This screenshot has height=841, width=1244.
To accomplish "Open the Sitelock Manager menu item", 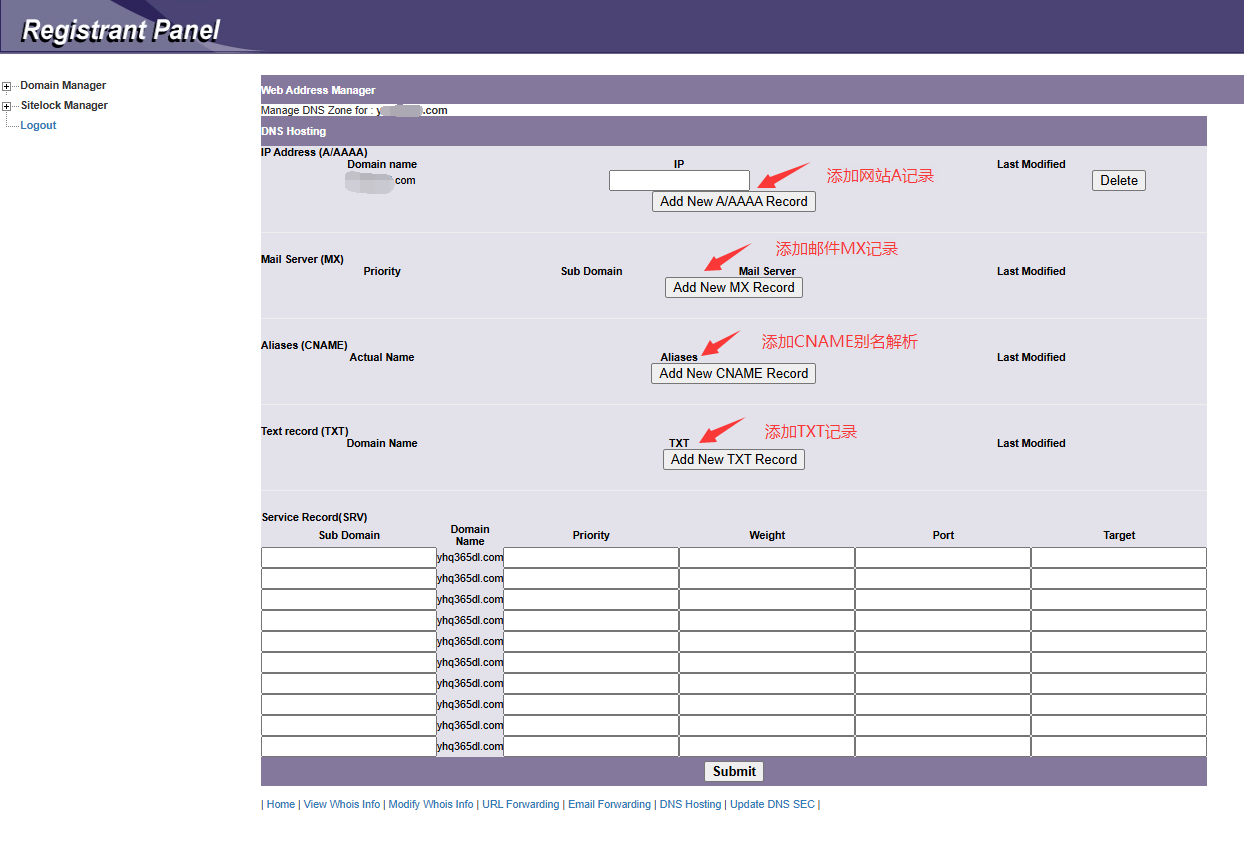I will [64, 106].
